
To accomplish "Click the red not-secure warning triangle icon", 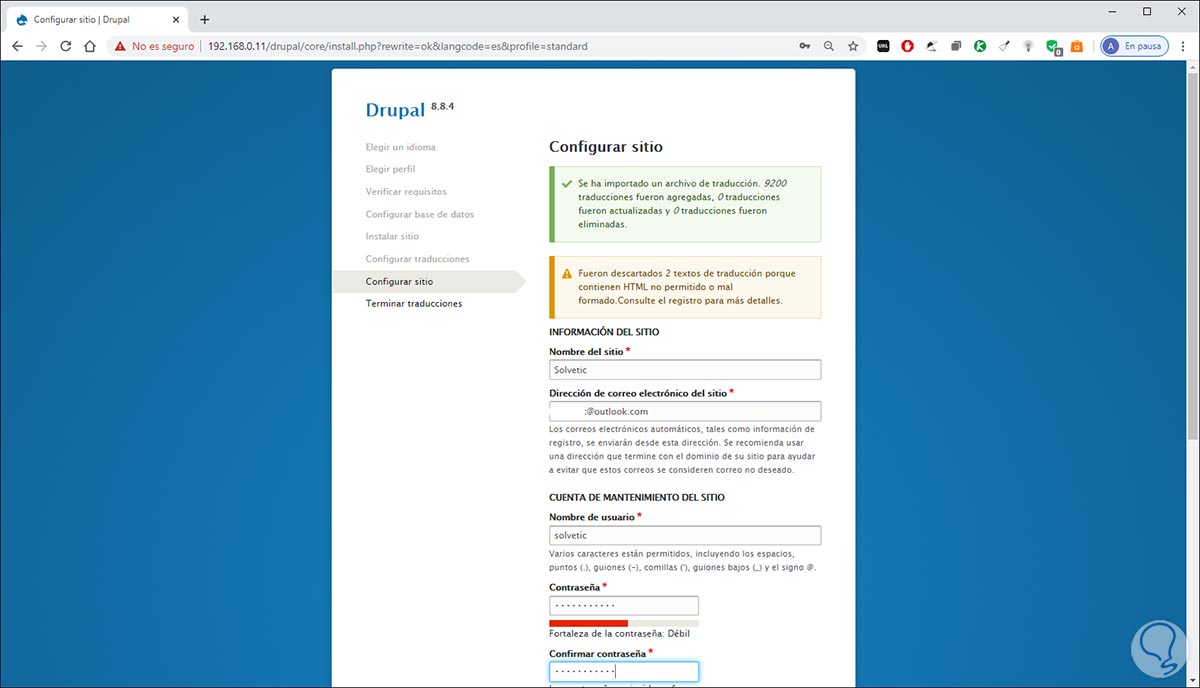I will [x=120, y=46].
